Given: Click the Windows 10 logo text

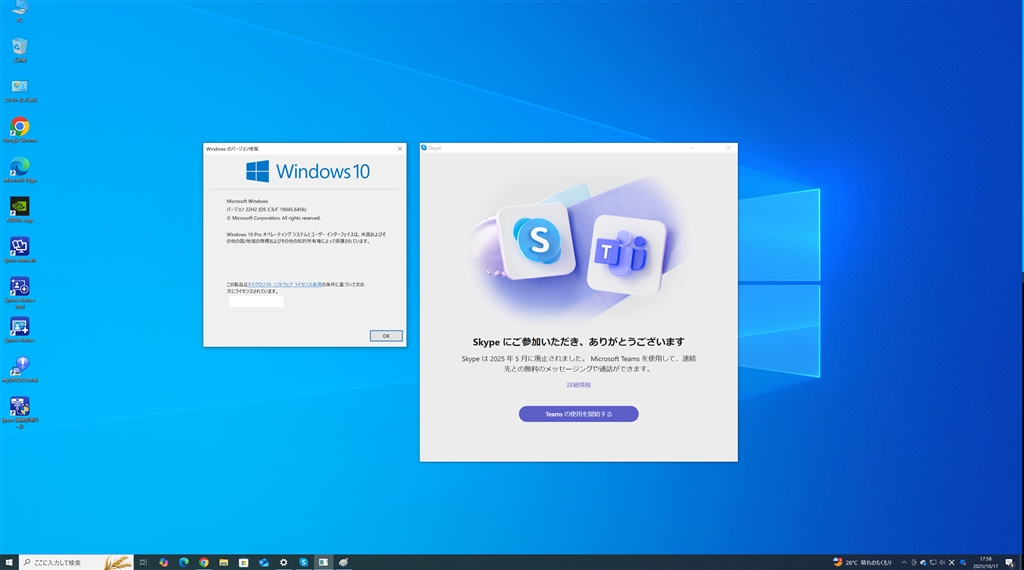Looking at the screenshot, I should (x=323, y=171).
